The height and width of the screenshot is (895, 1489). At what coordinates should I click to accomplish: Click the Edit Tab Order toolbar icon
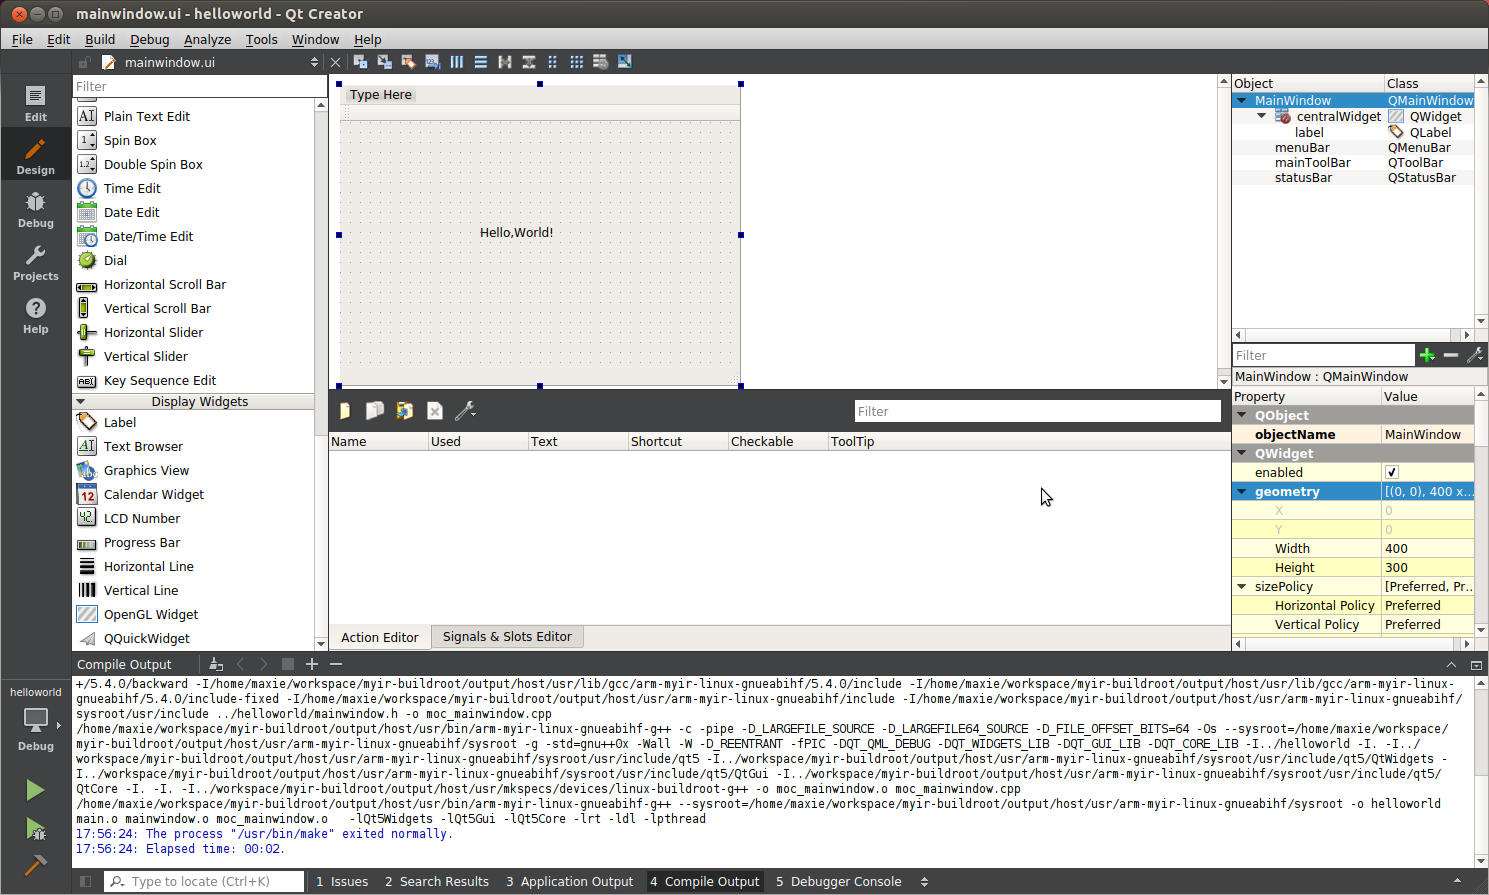click(432, 62)
